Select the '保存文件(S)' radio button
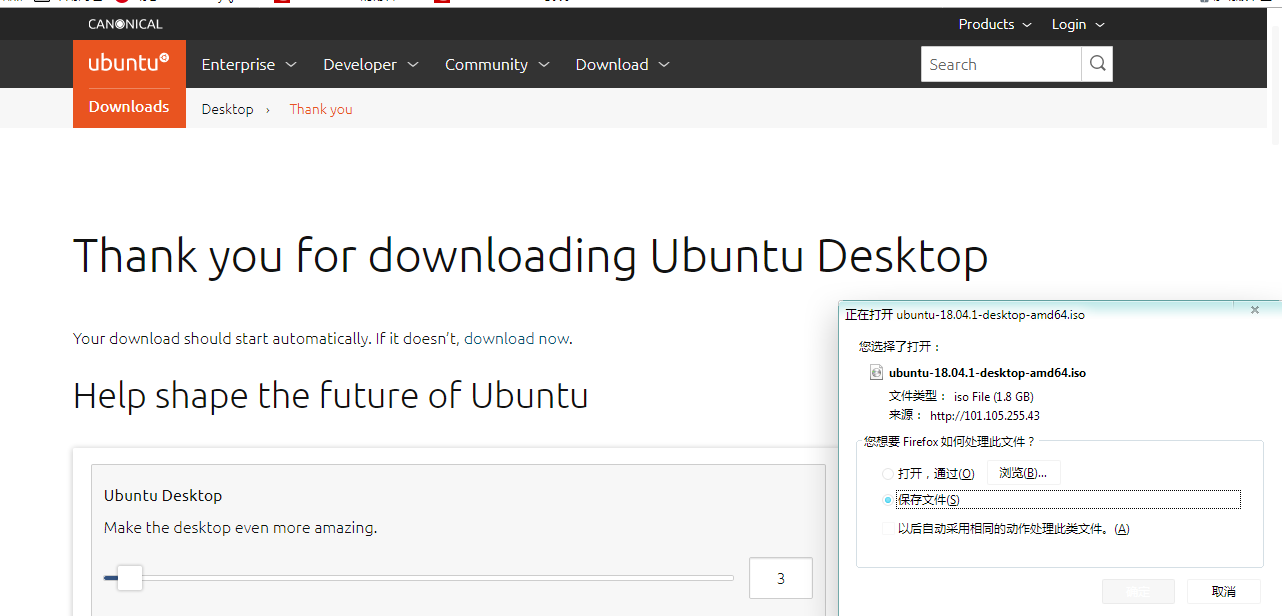The width and height of the screenshot is (1282, 616). click(888, 500)
